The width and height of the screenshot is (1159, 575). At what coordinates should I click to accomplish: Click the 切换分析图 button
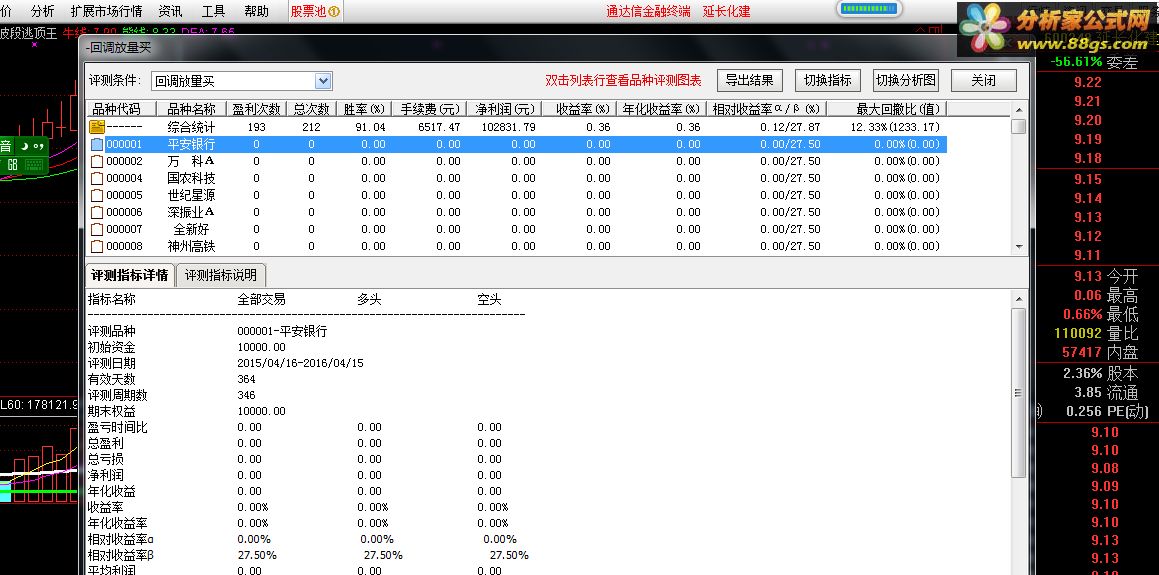click(906, 81)
